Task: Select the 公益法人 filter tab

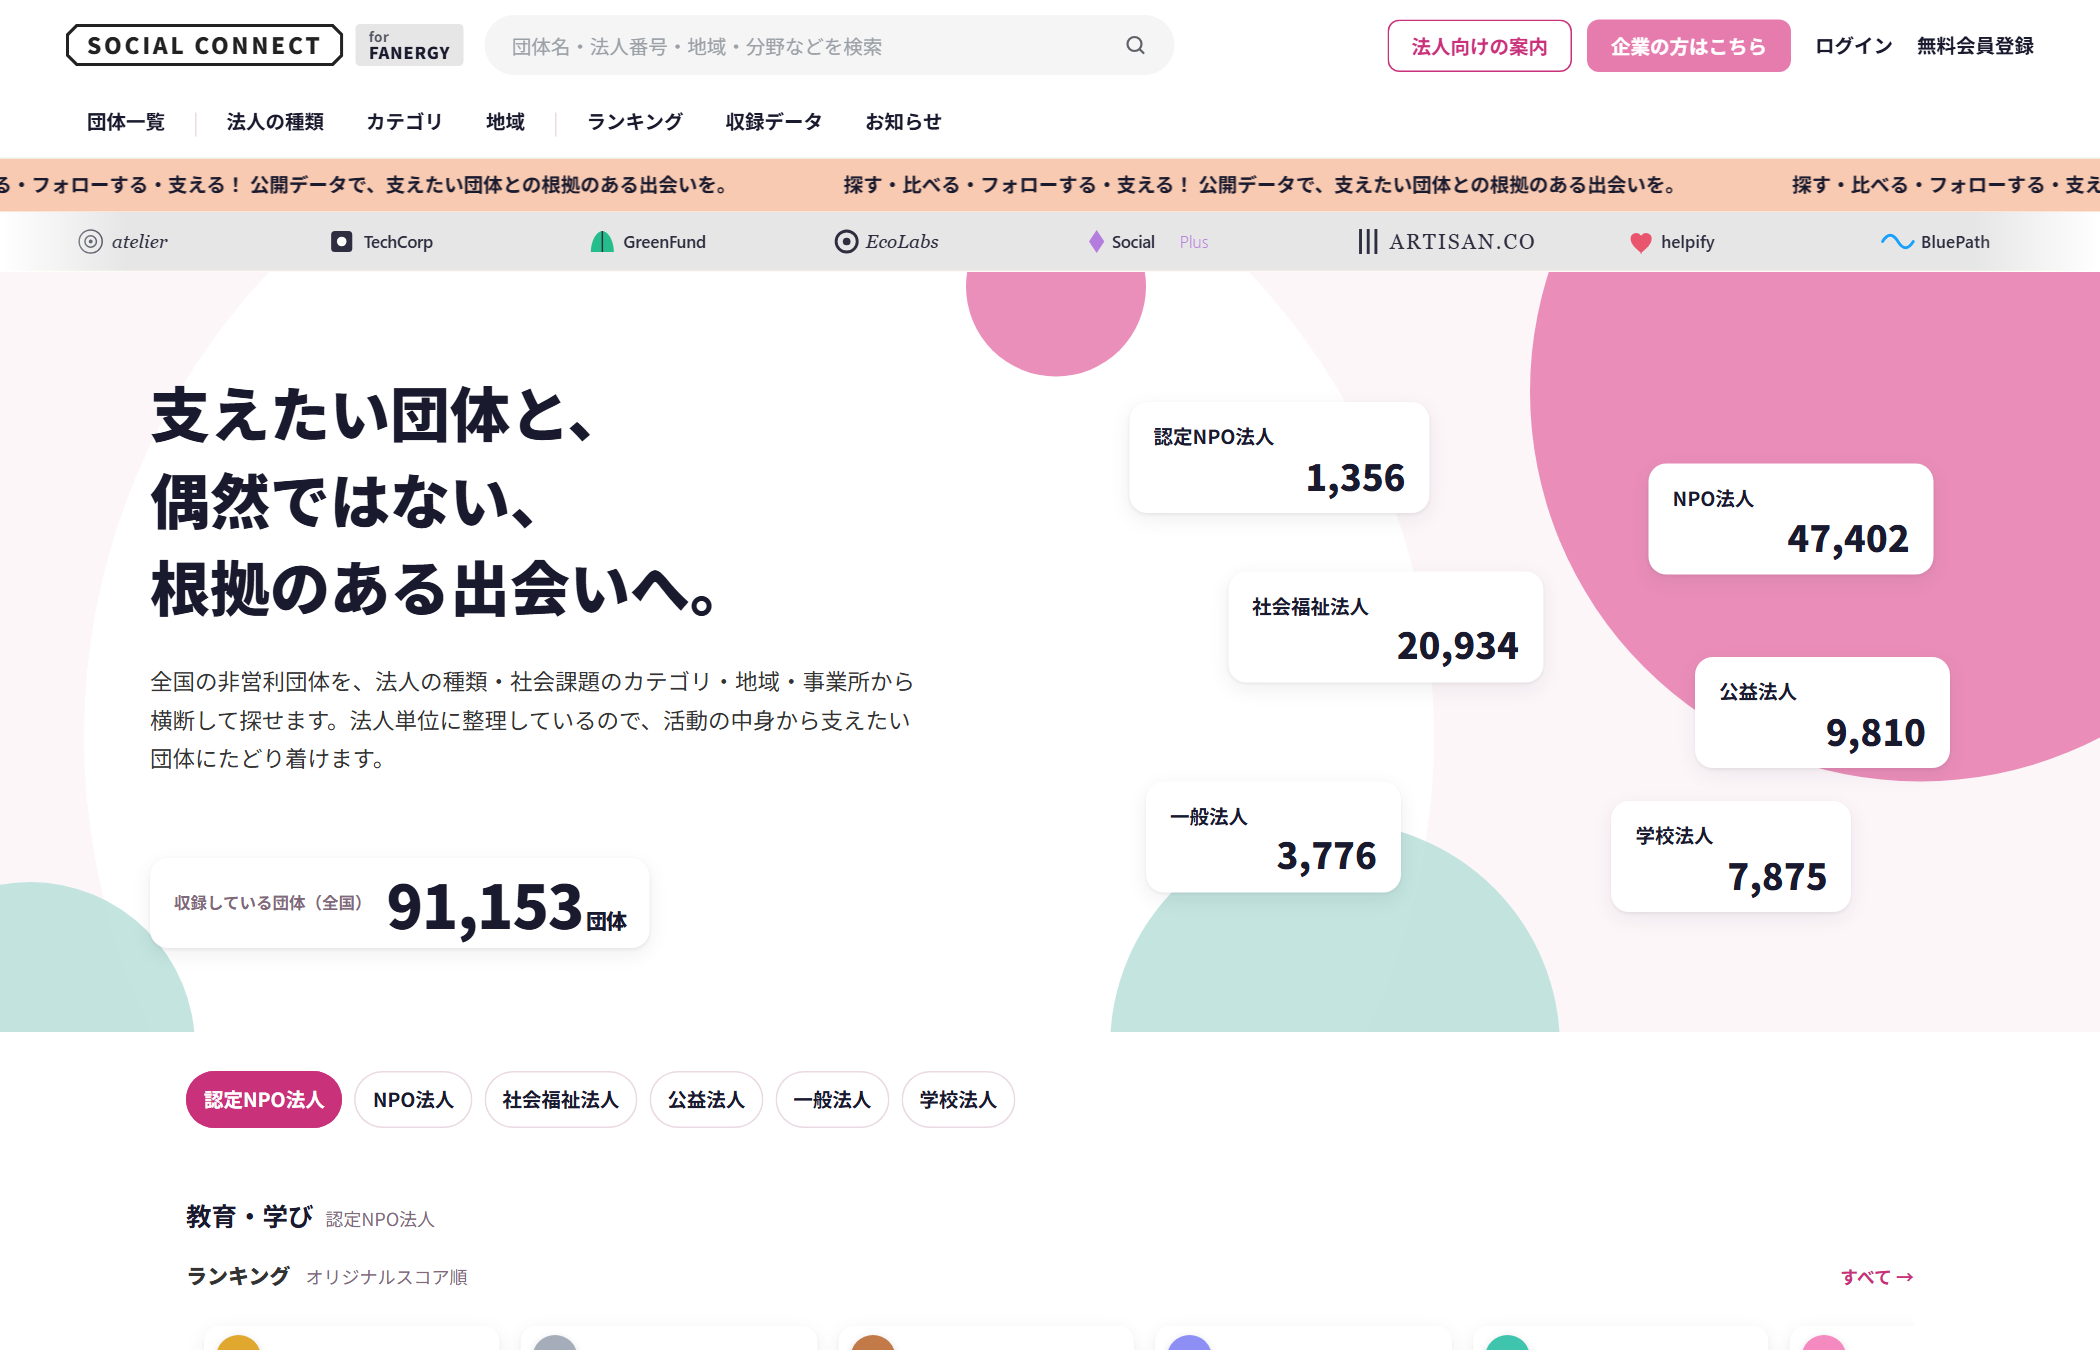Action: pos(706,1100)
